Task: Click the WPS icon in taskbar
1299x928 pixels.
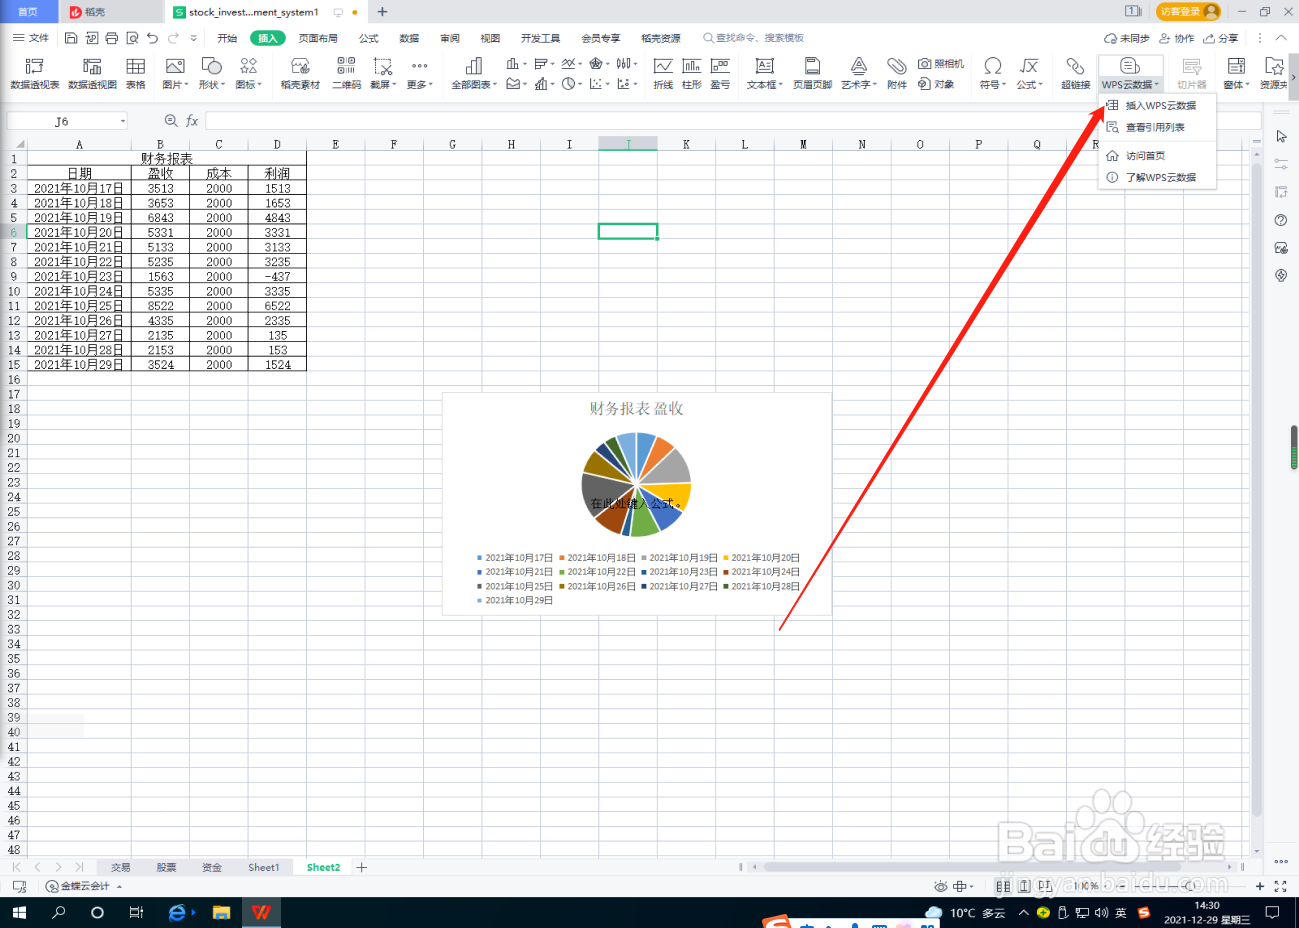Action: 262,912
